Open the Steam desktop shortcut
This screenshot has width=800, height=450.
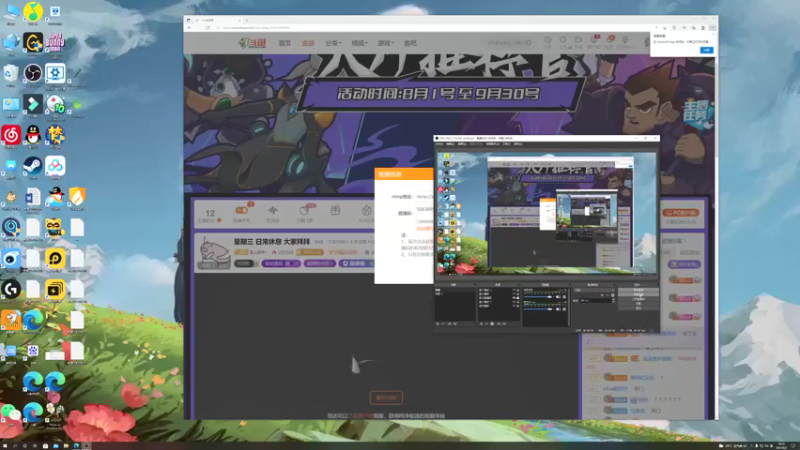[33, 166]
